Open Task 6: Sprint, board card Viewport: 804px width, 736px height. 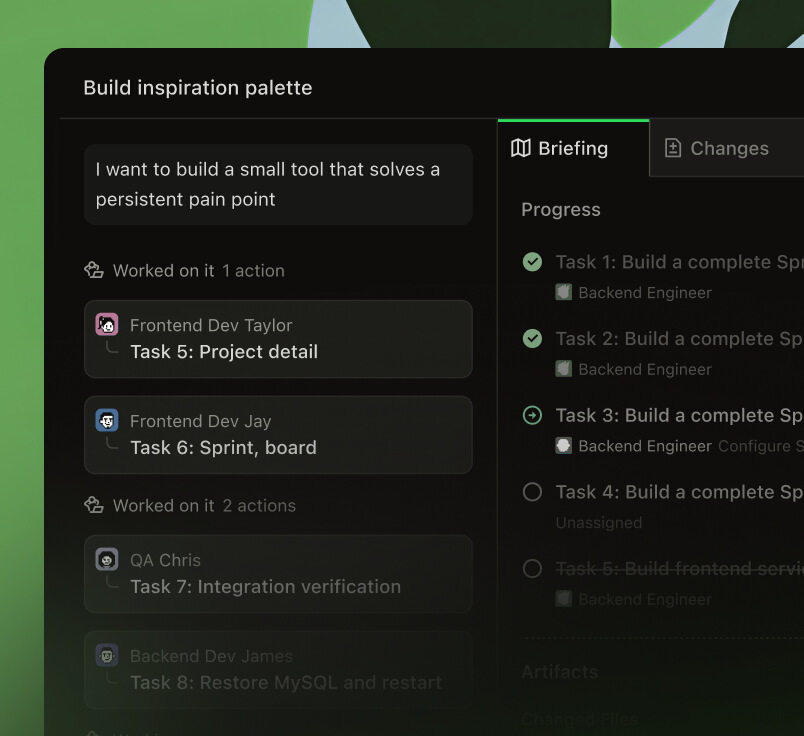(278, 435)
